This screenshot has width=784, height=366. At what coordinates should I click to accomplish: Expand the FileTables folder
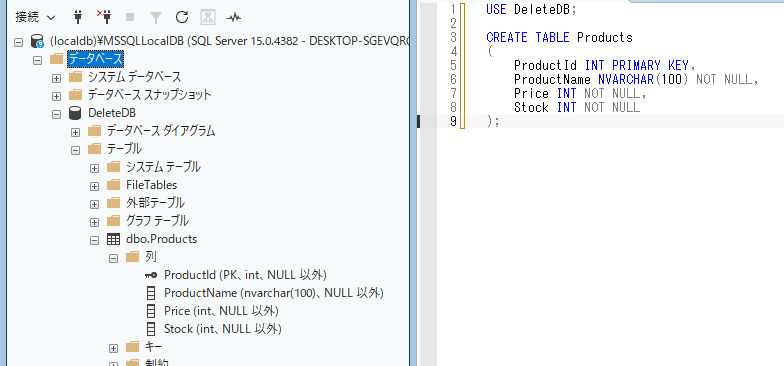pos(94,186)
